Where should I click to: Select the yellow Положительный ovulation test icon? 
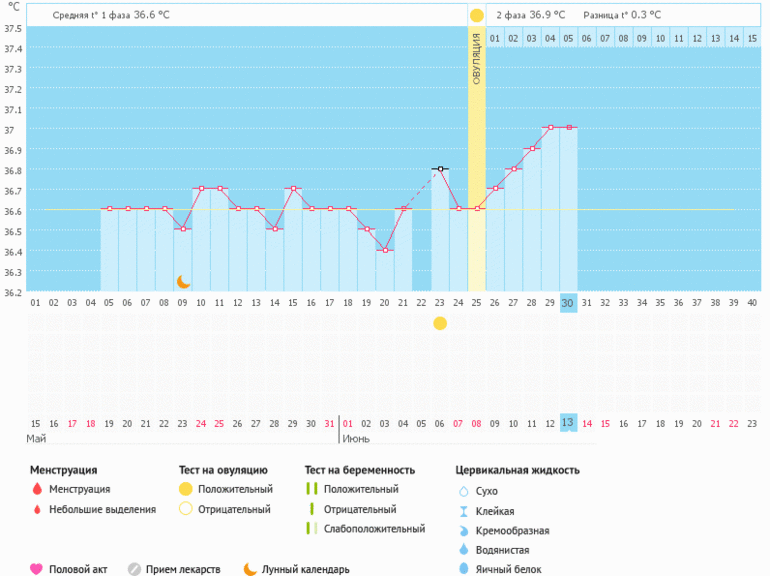point(185,489)
